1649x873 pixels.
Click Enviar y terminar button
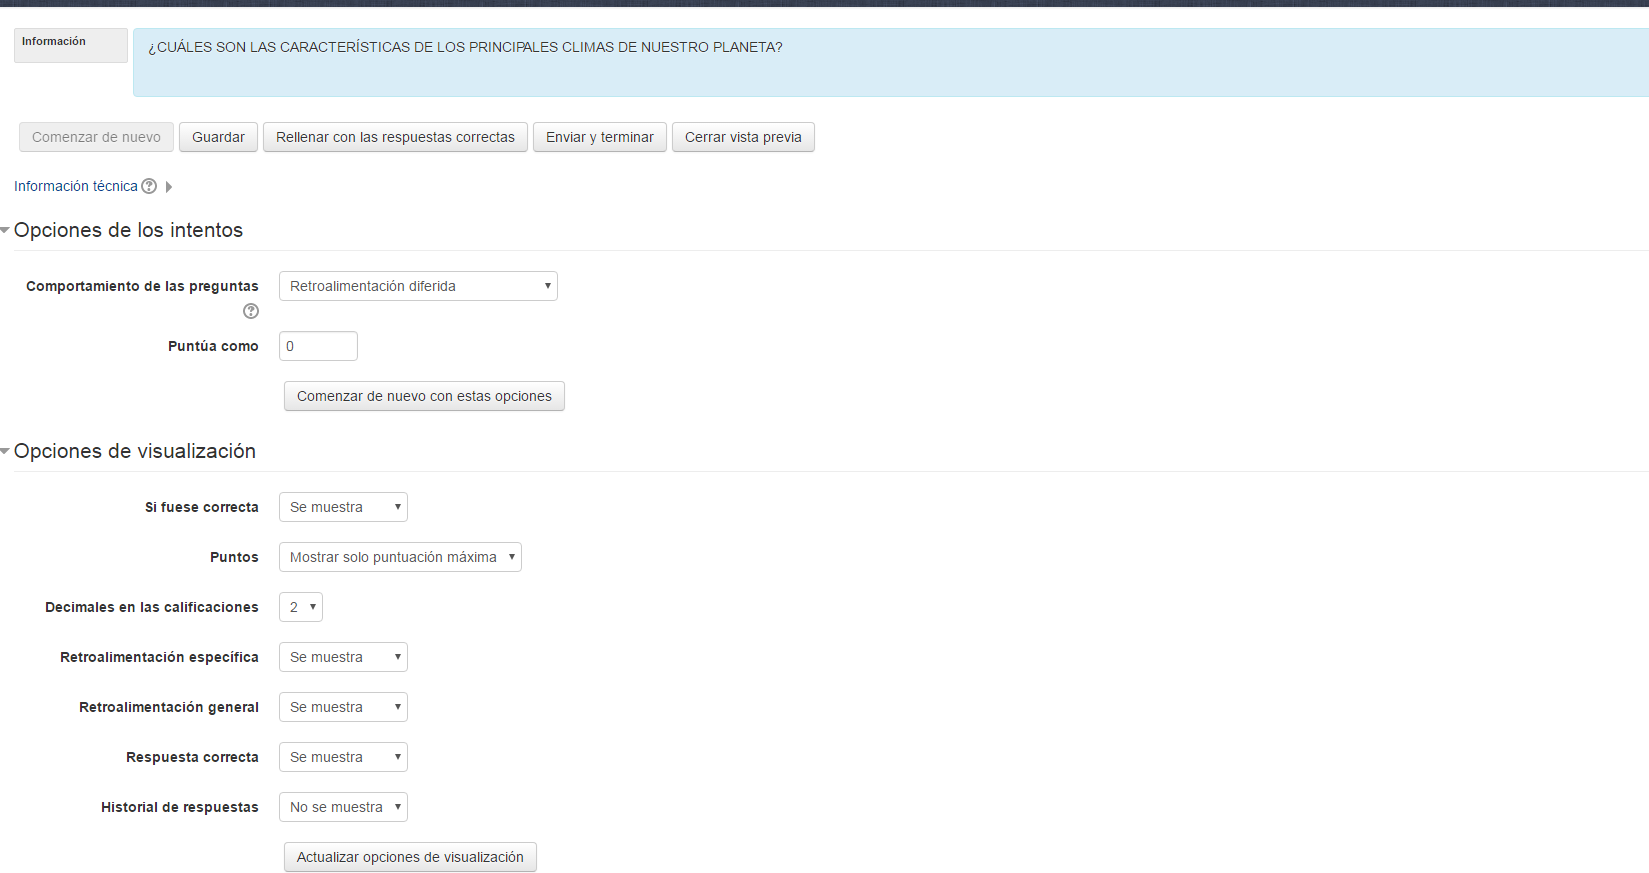599,137
